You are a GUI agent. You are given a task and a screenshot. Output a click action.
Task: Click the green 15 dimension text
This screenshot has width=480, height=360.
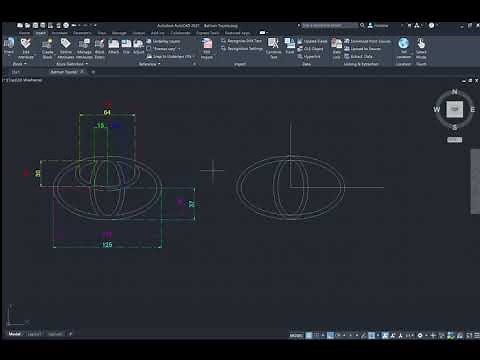[100, 126]
